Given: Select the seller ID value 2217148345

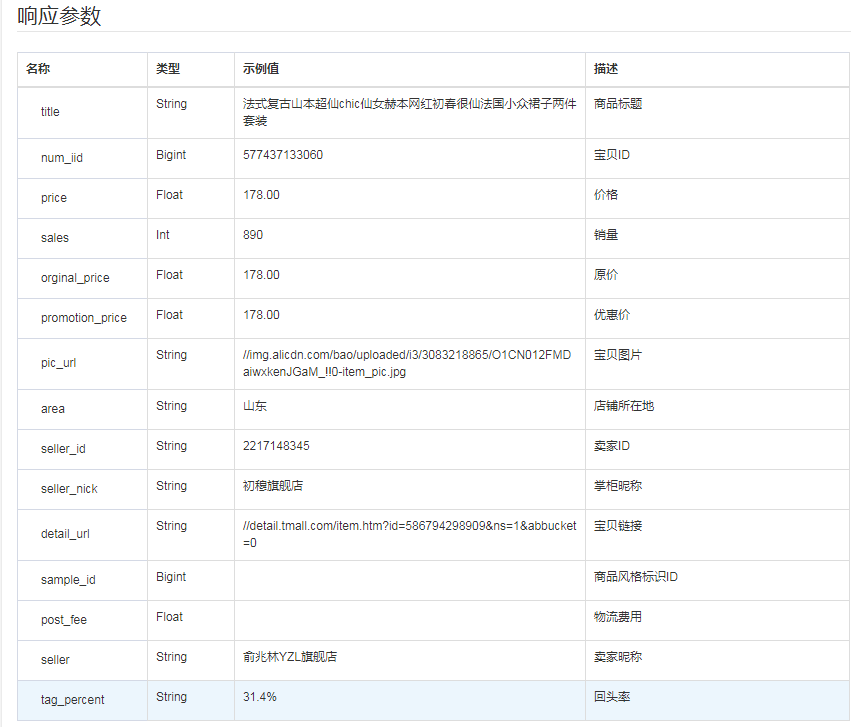Looking at the screenshot, I should [276, 446].
